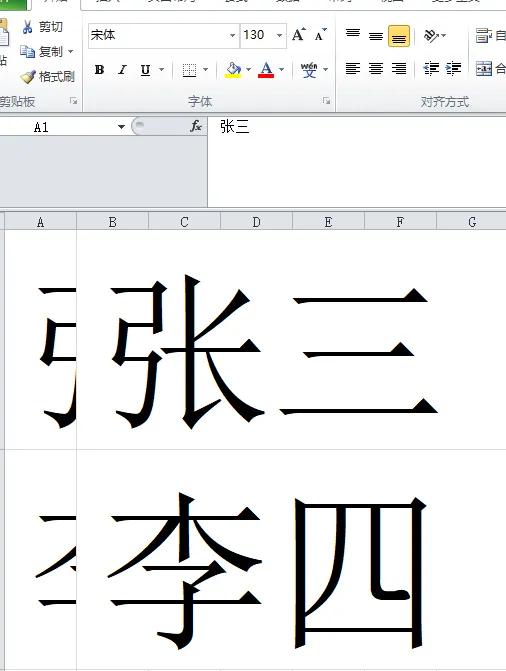This screenshot has width=506, height=671.
Task: Click the merge cells icon
Action: pyautogui.click(x=484, y=68)
